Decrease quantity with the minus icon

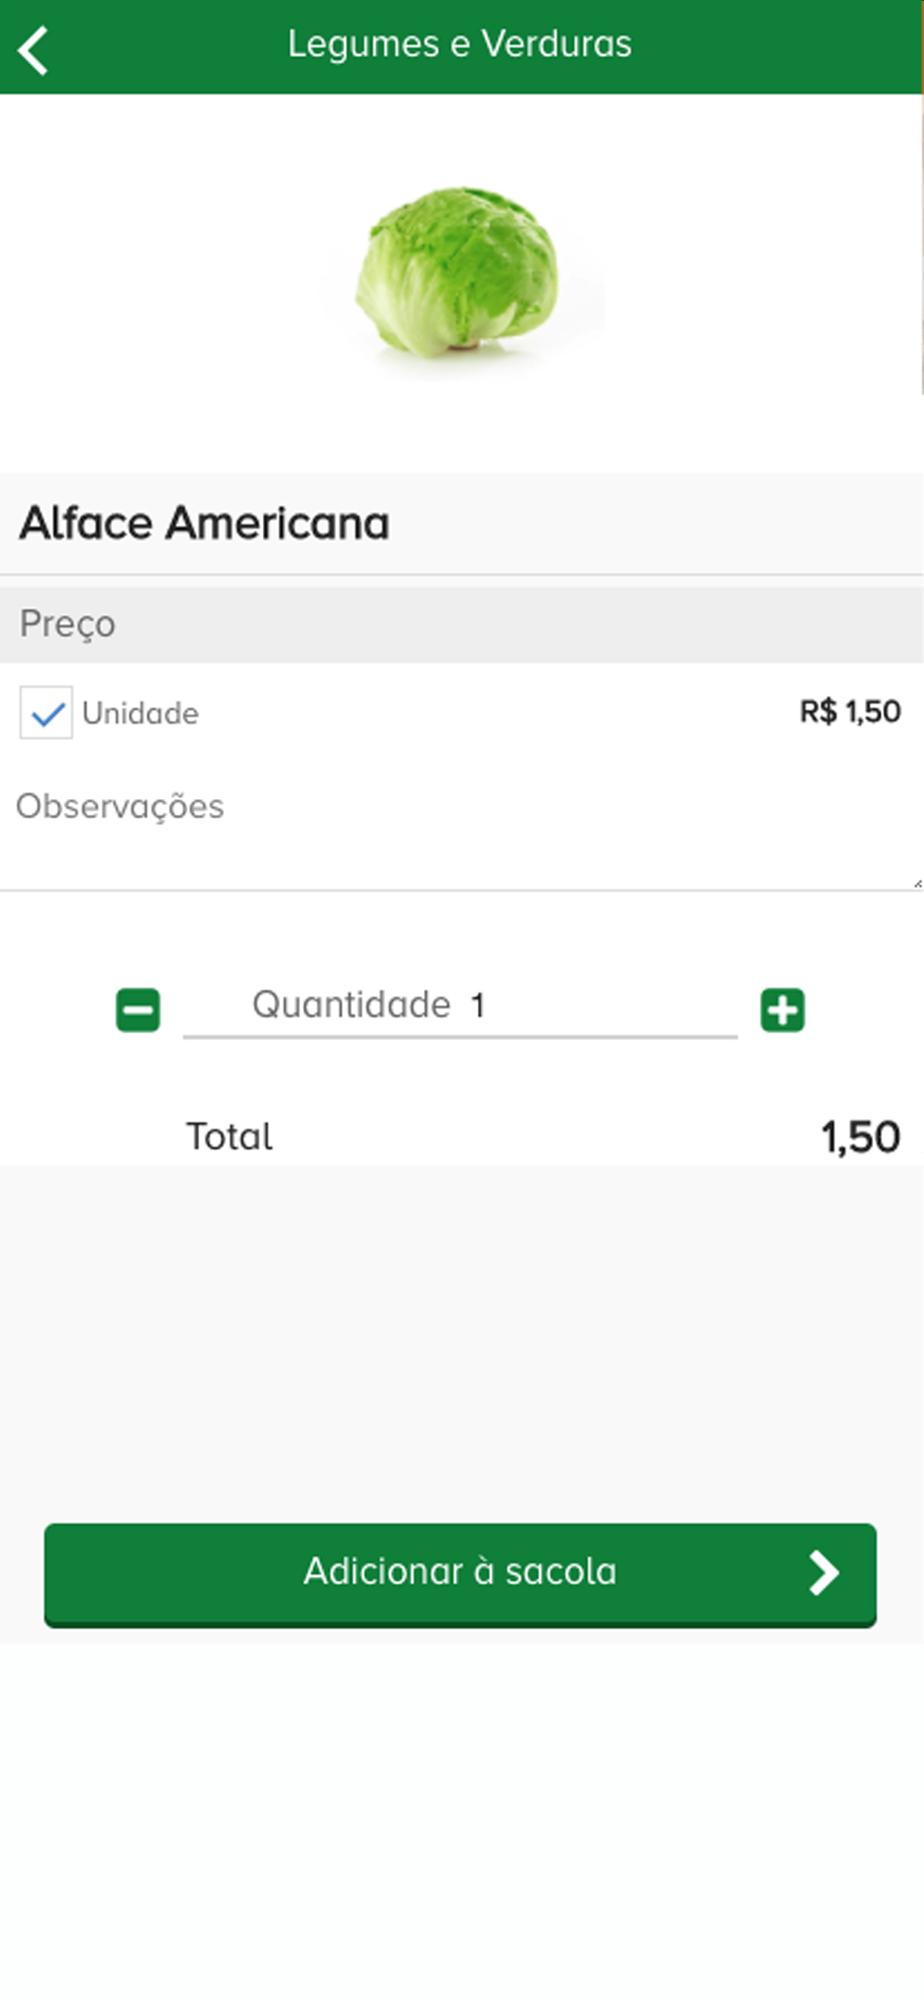(138, 1010)
